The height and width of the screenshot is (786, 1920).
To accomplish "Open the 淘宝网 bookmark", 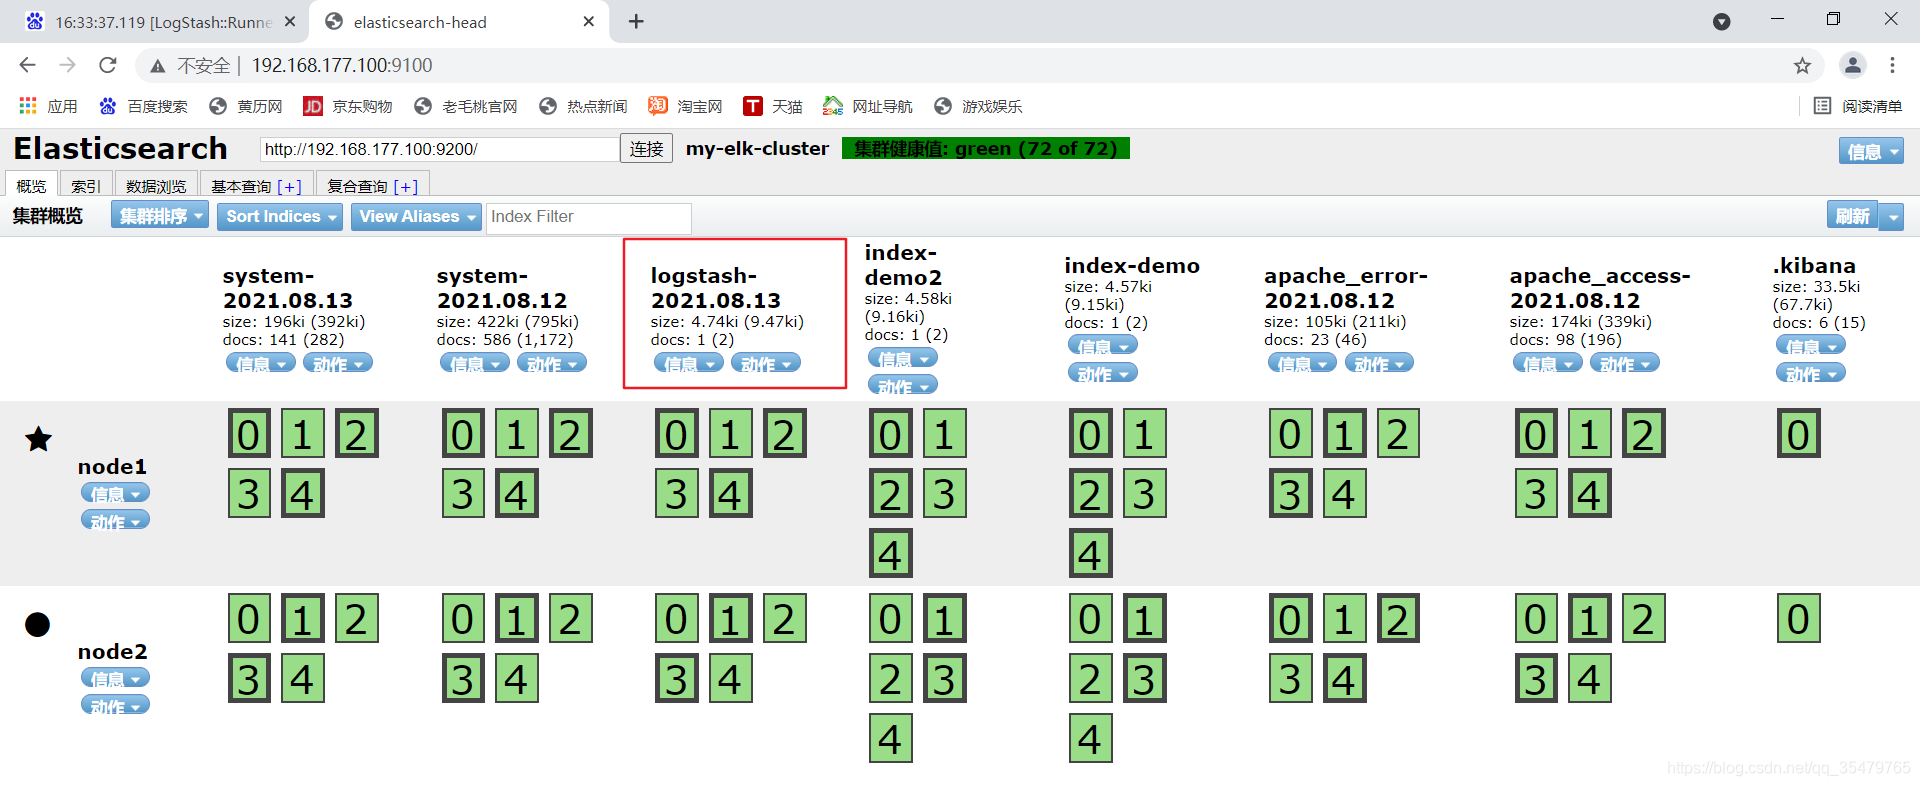I will (685, 106).
